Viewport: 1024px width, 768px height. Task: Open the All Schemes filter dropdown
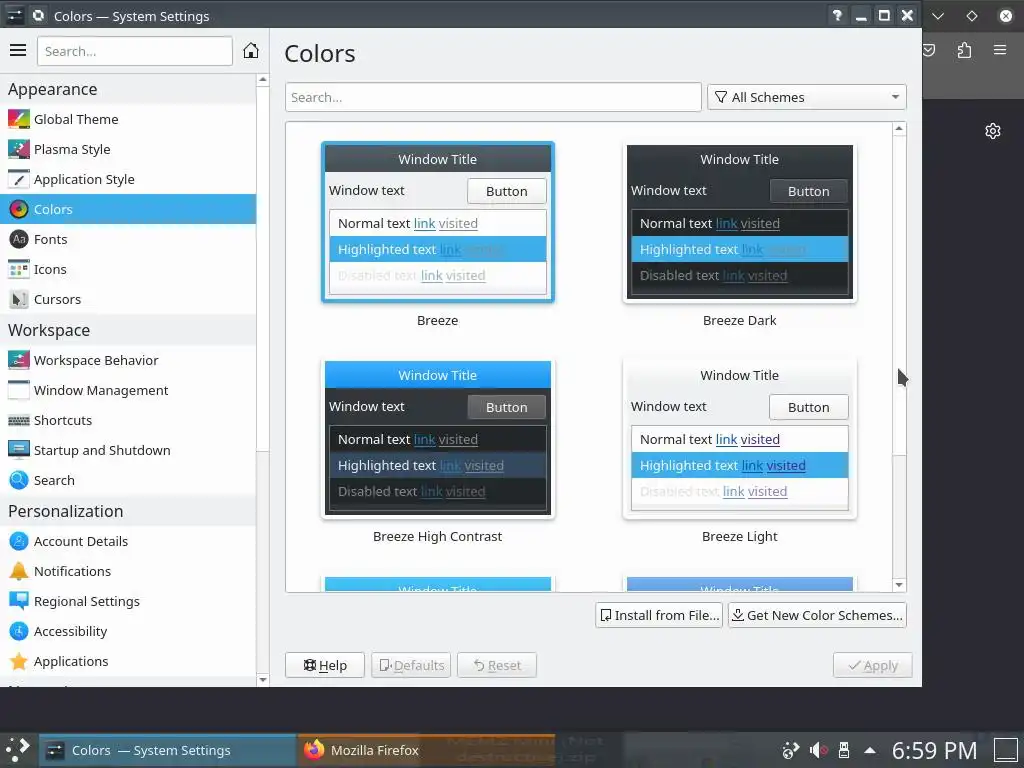coord(807,97)
